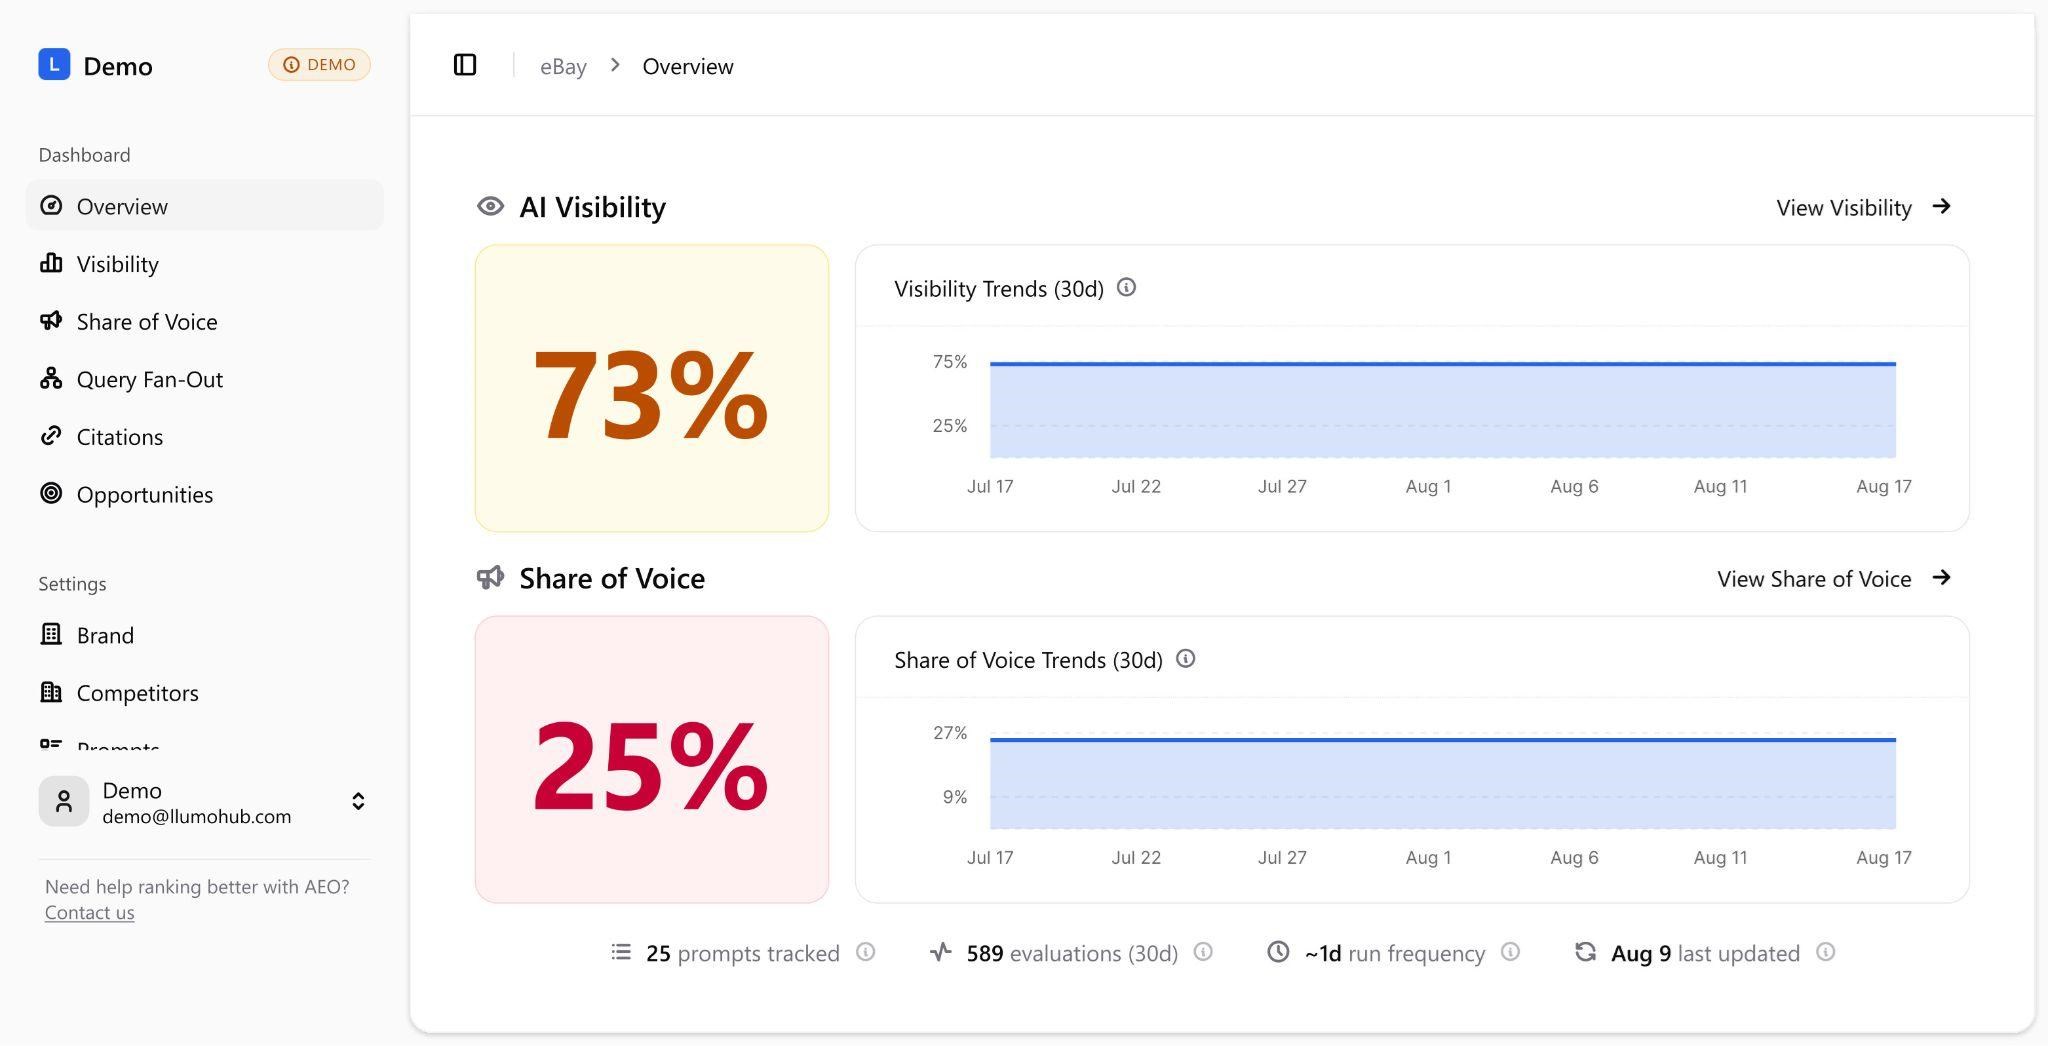
Task: Click View Visibility arrow link
Action: (x=1864, y=207)
